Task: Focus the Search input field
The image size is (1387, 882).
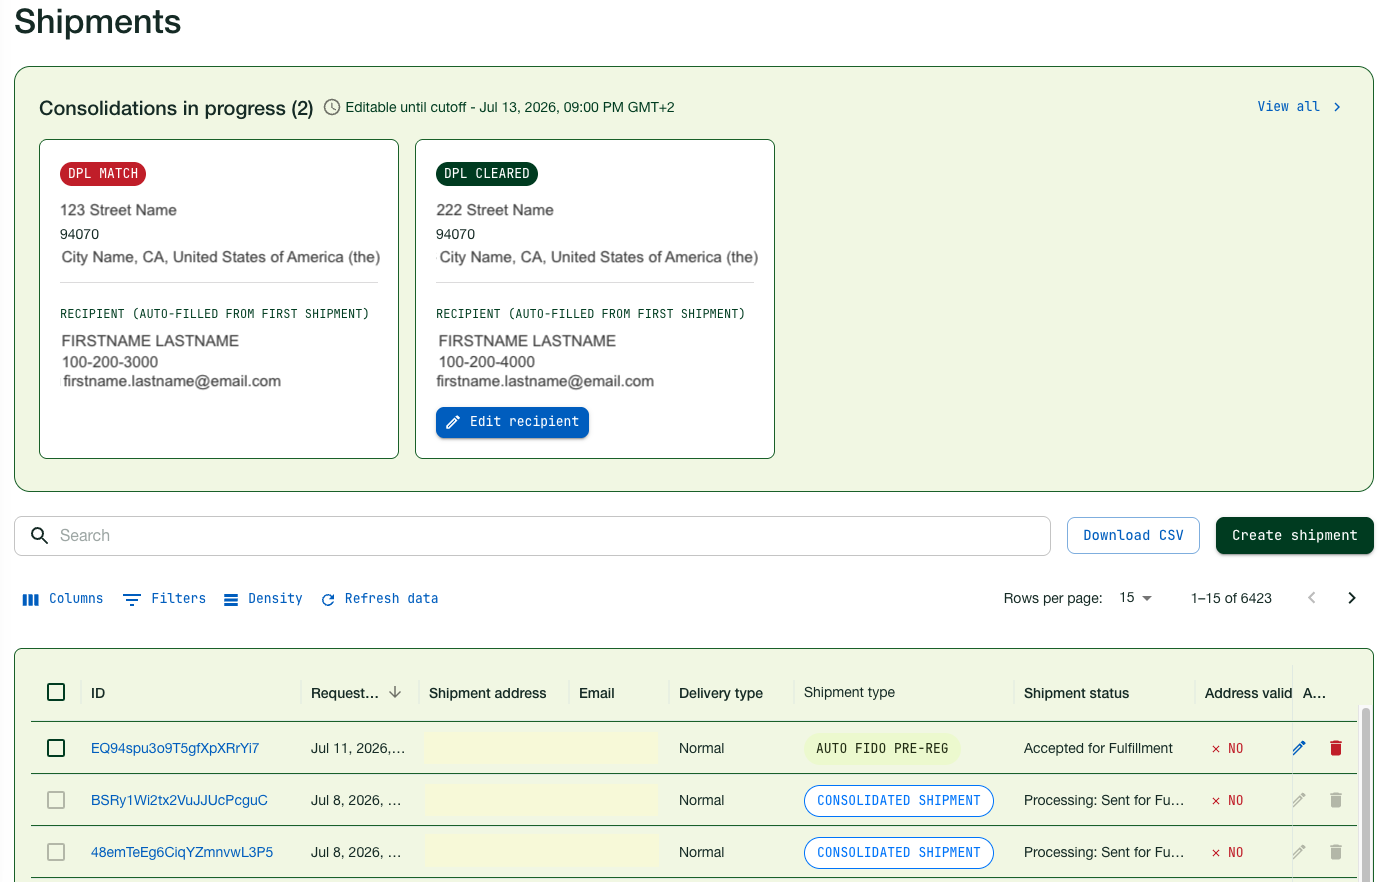Action: [x=532, y=536]
